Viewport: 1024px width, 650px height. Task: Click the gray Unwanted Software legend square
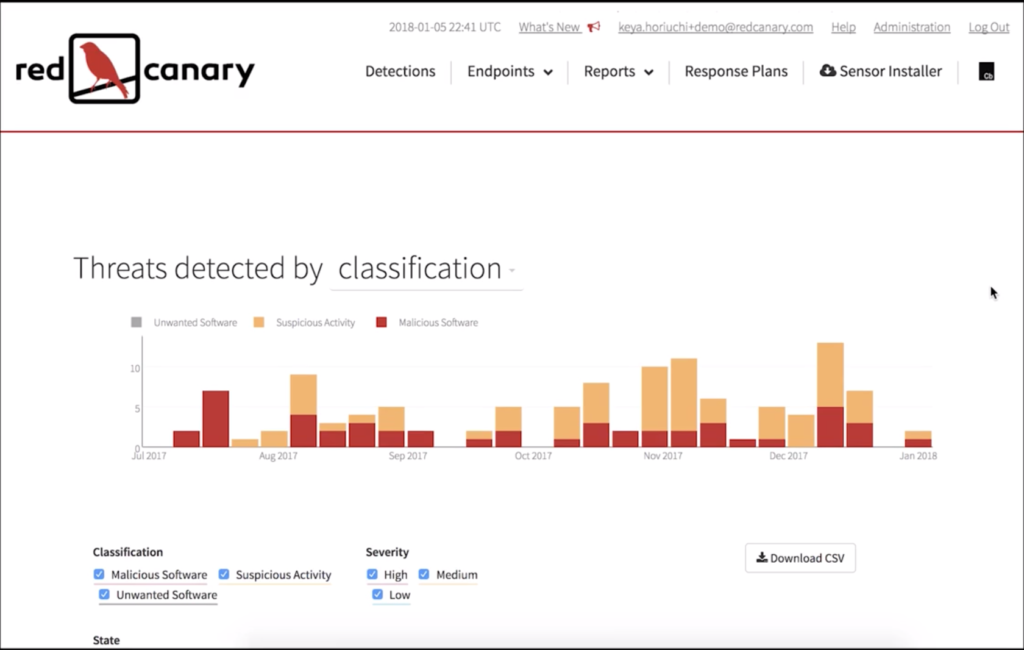136,323
